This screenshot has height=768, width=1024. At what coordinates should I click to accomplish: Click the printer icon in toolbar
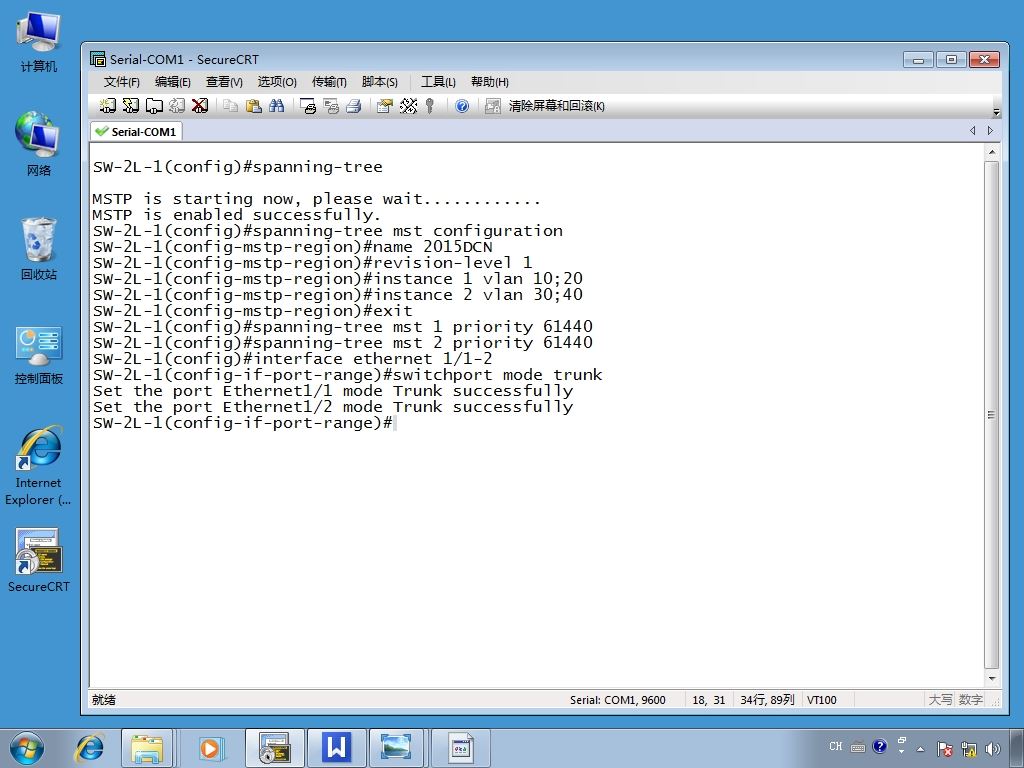click(x=354, y=106)
